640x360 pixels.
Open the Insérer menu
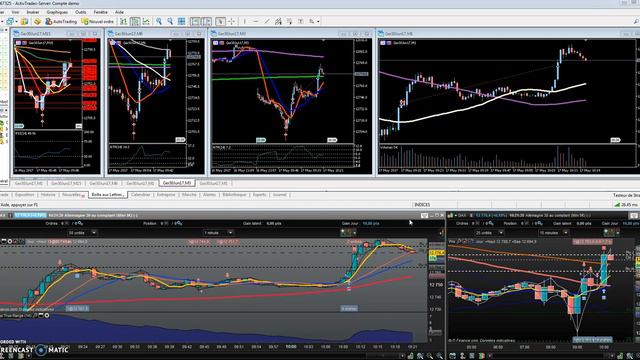click(33, 12)
